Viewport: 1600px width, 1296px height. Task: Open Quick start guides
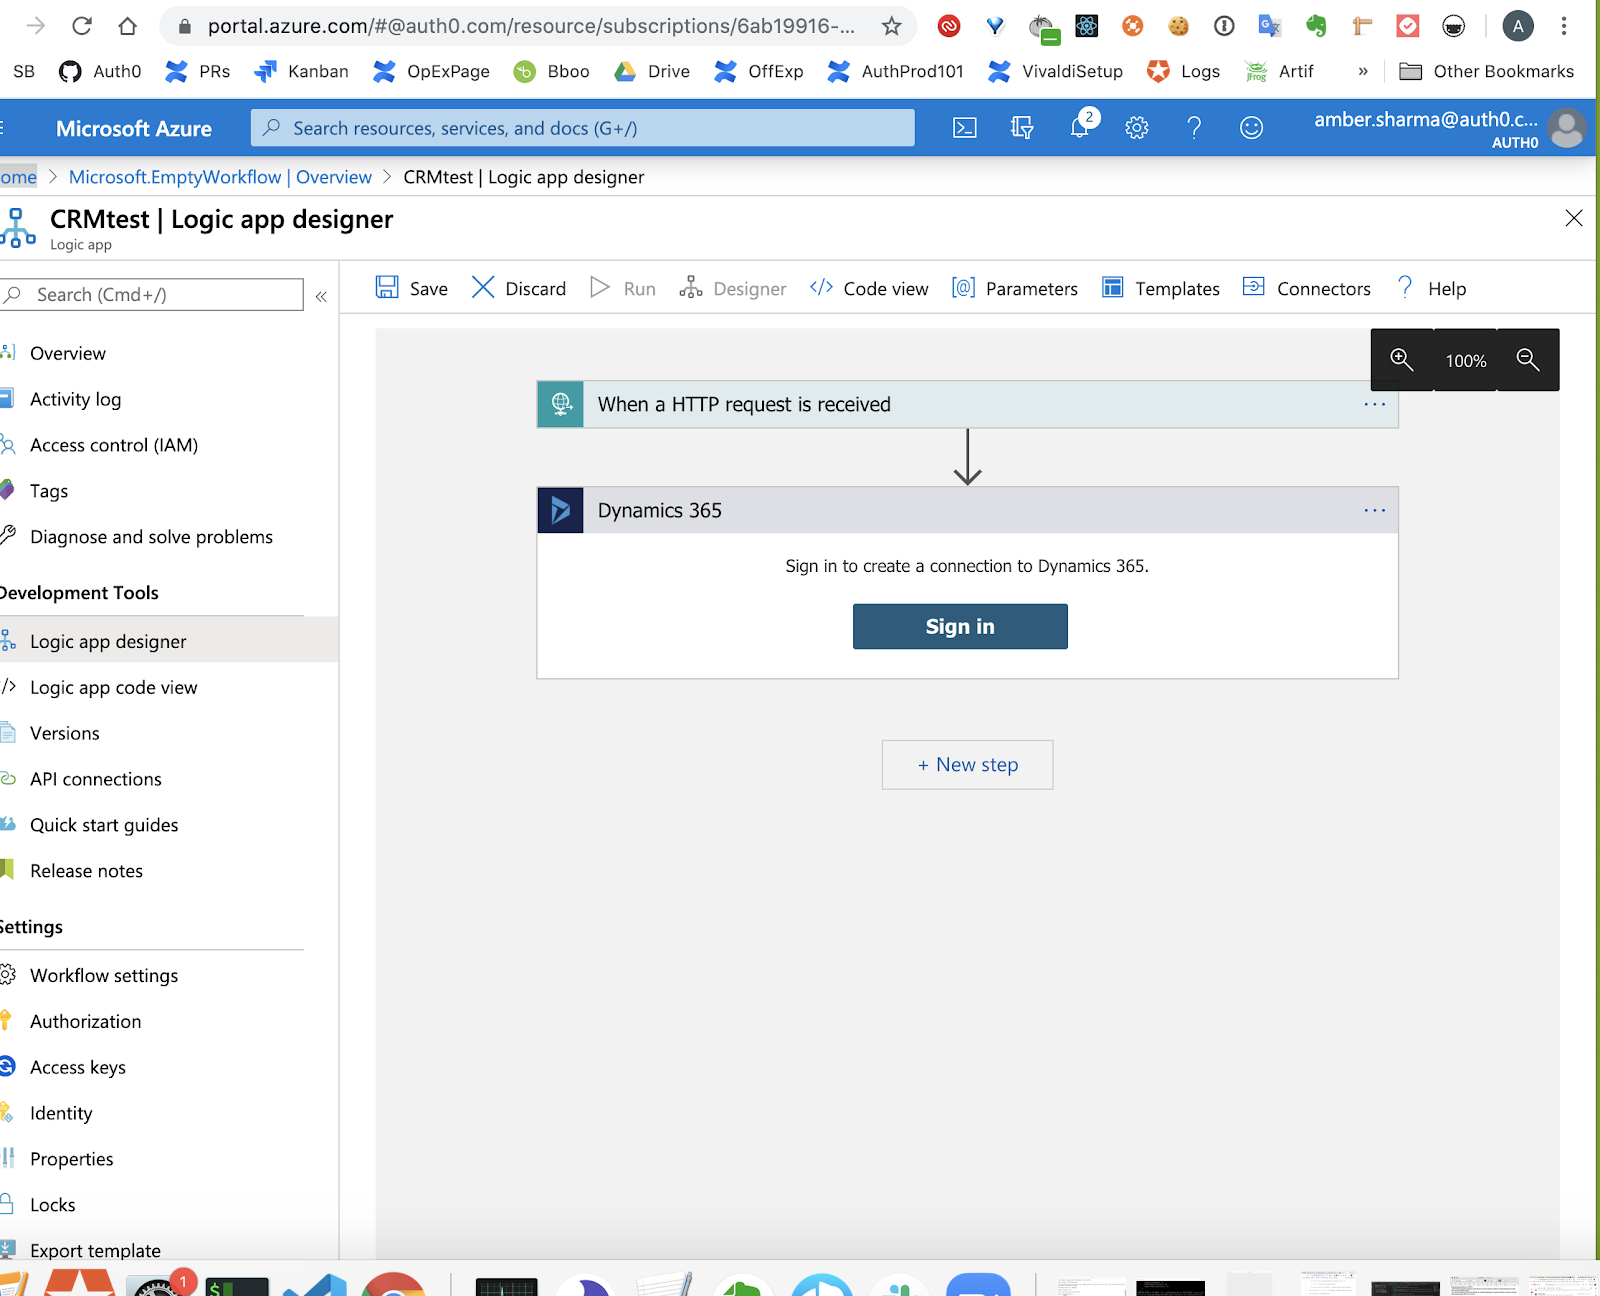click(104, 825)
